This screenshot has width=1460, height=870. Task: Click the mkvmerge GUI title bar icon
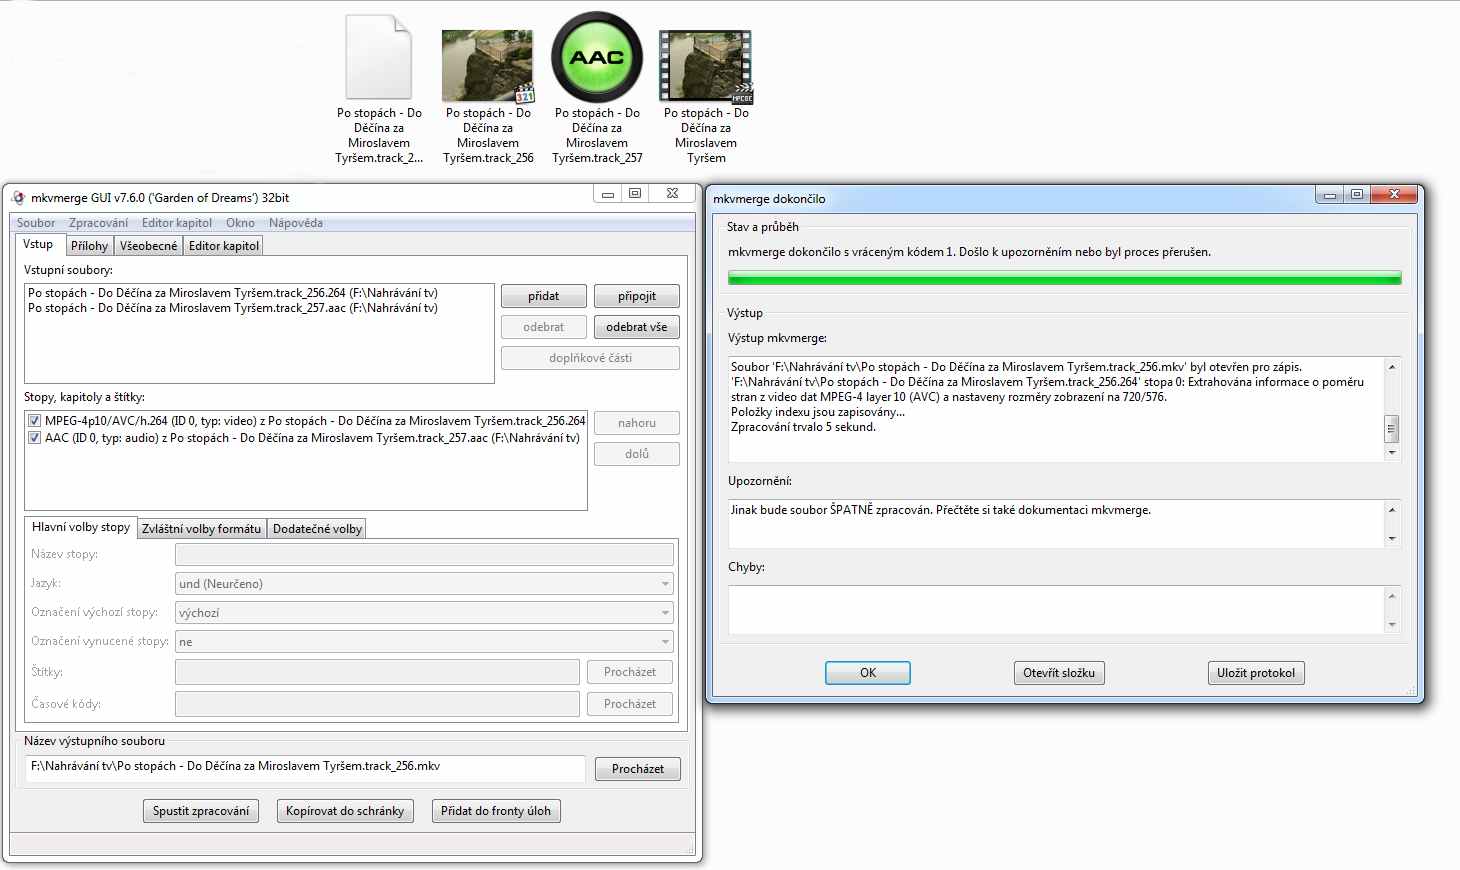[x=18, y=197]
